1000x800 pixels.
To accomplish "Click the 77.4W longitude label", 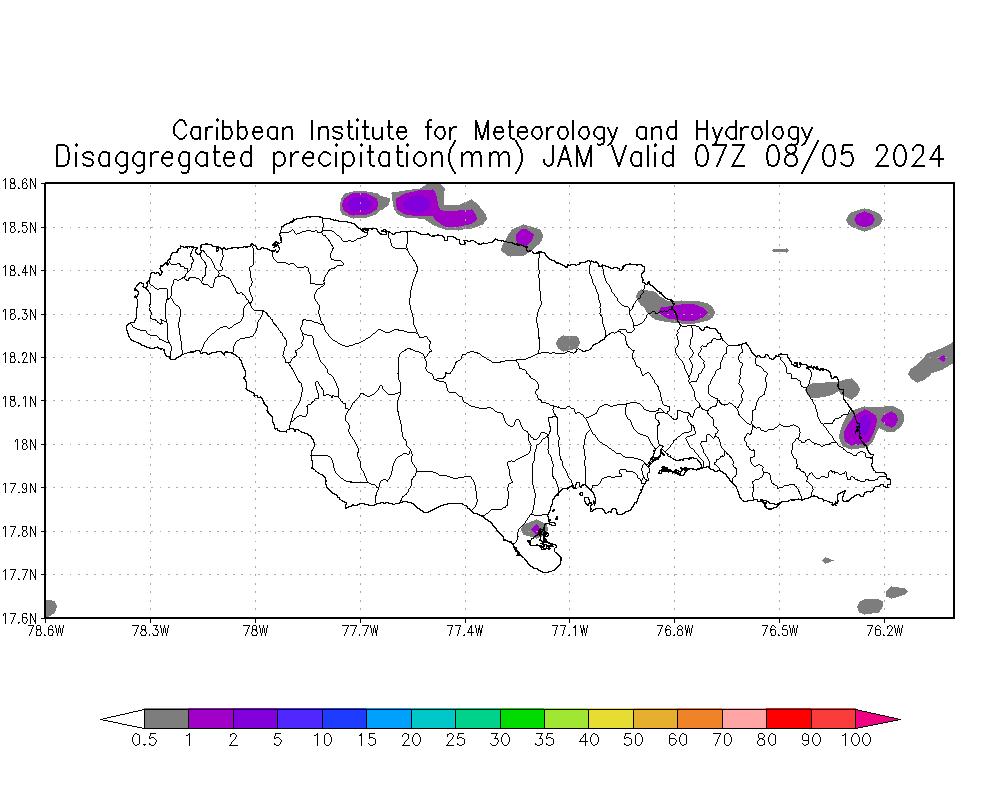I will click(x=465, y=631).
